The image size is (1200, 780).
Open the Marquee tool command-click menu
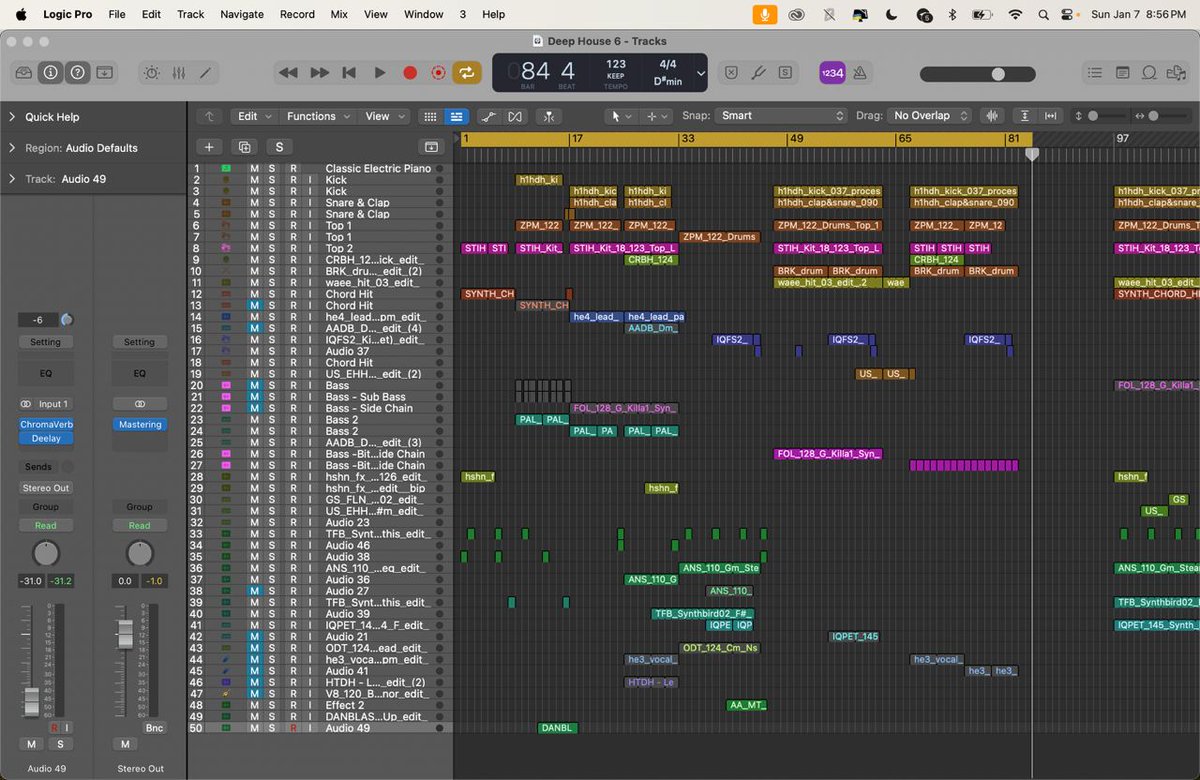coord(656,116)
